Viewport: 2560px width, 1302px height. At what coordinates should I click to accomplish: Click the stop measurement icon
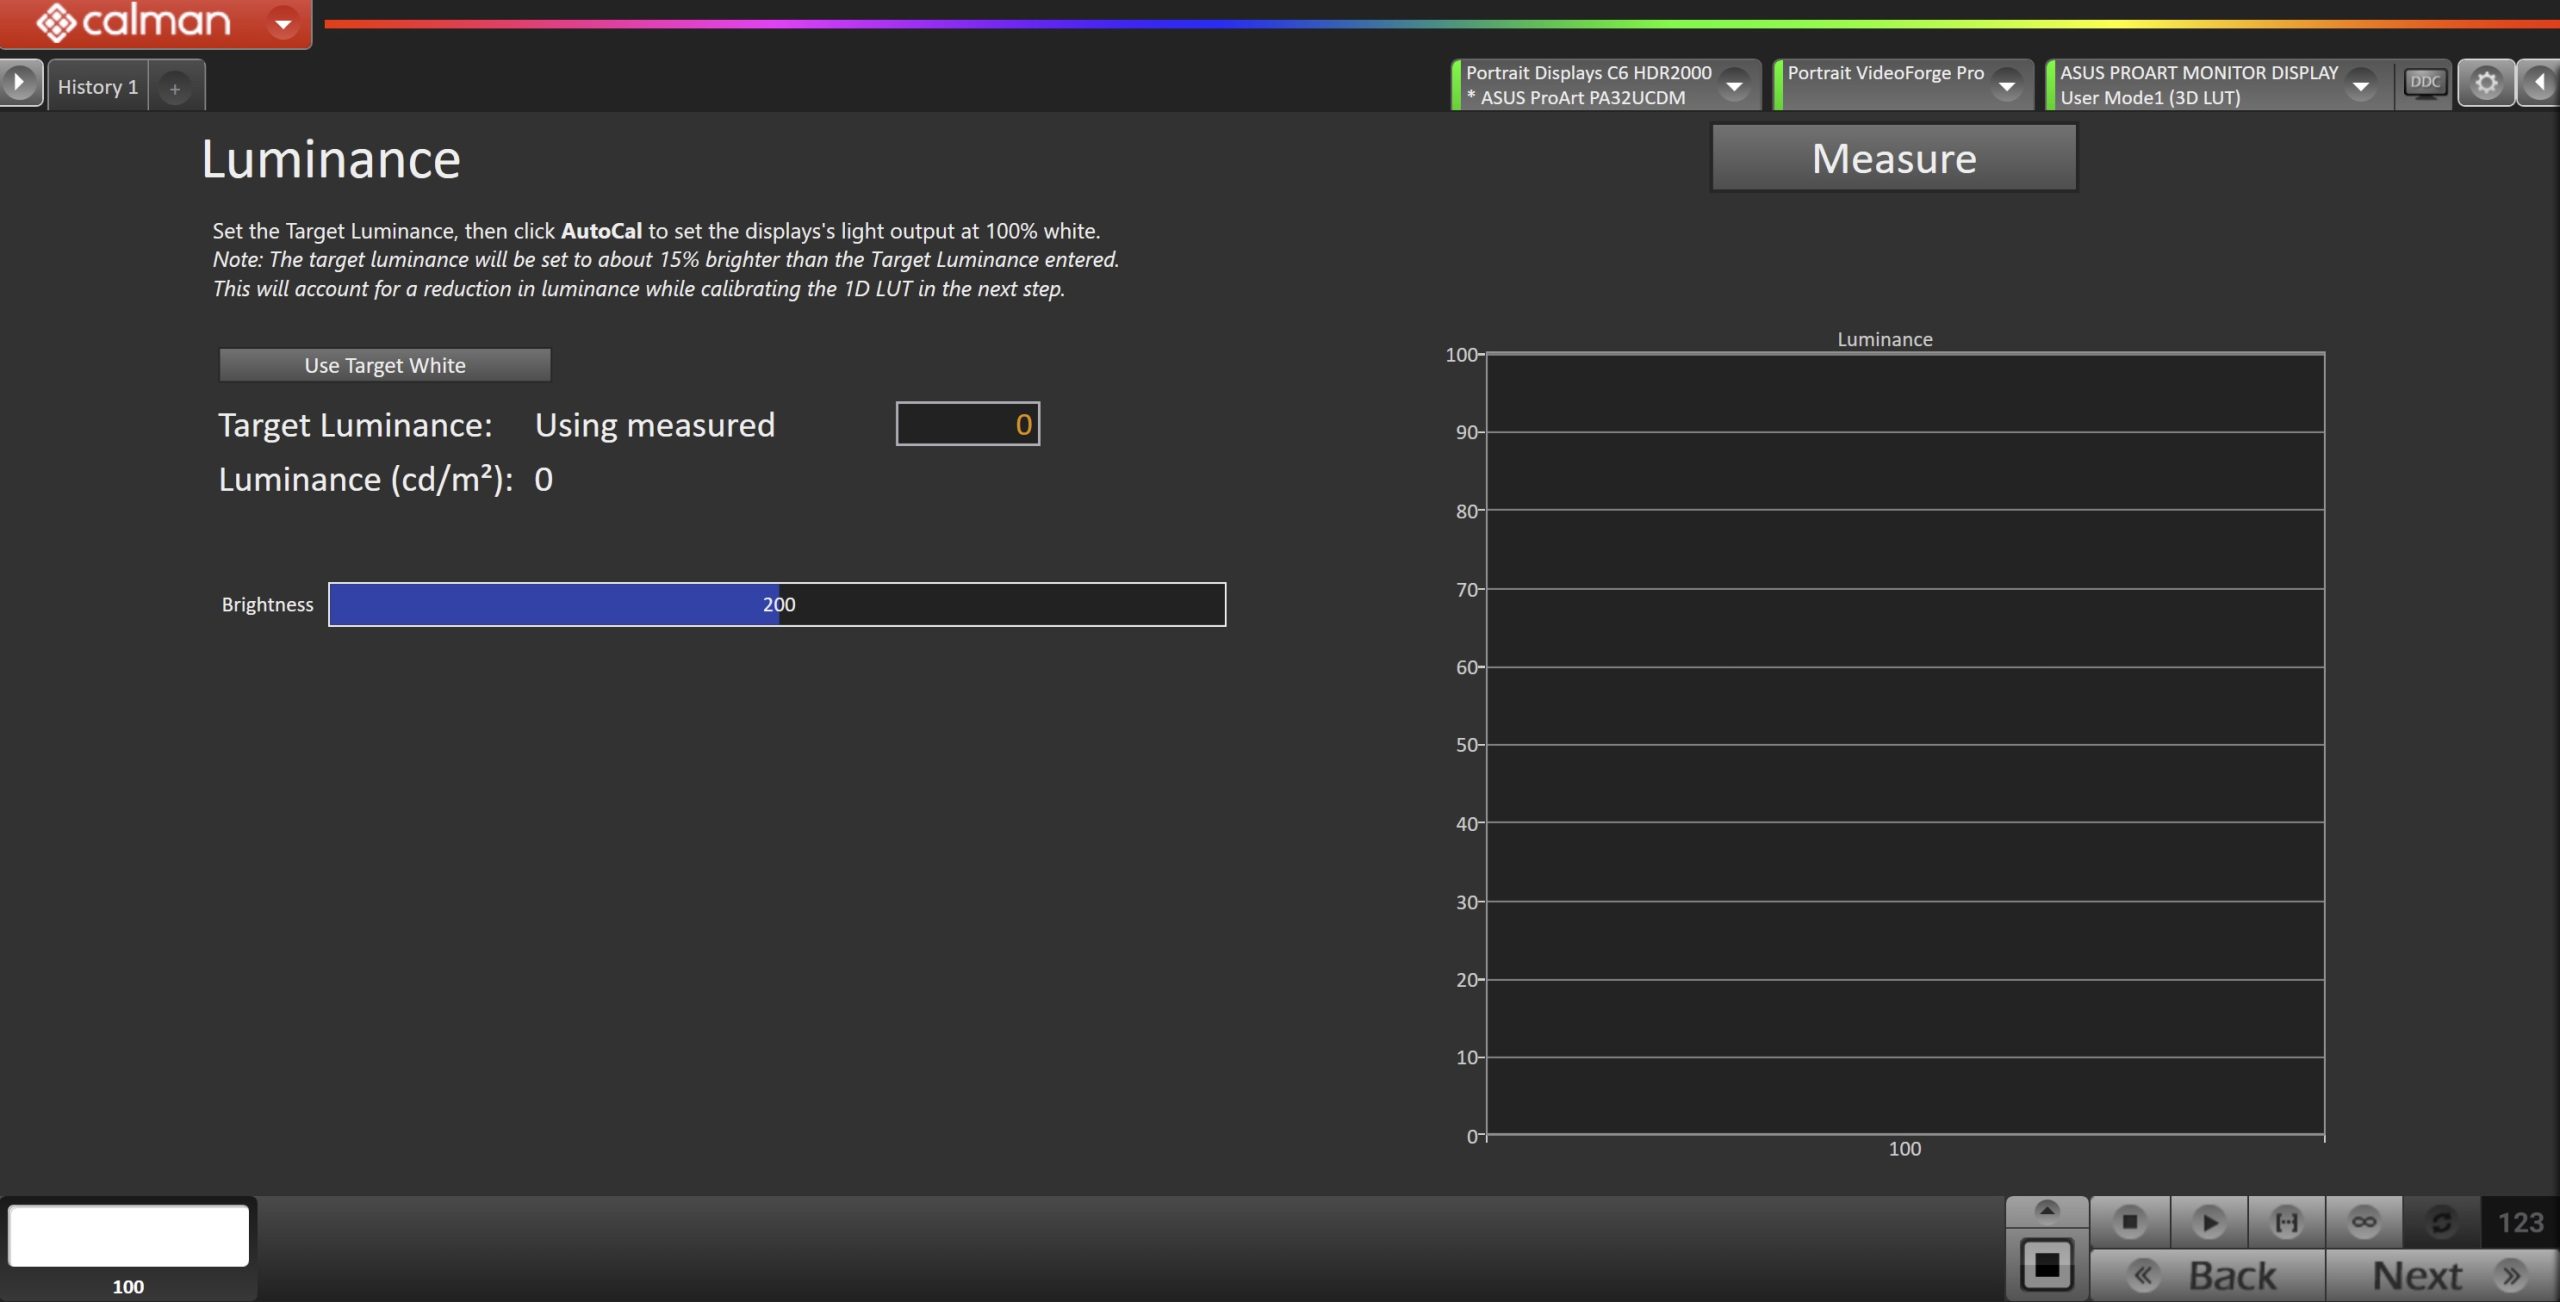coord(2129,1221)
